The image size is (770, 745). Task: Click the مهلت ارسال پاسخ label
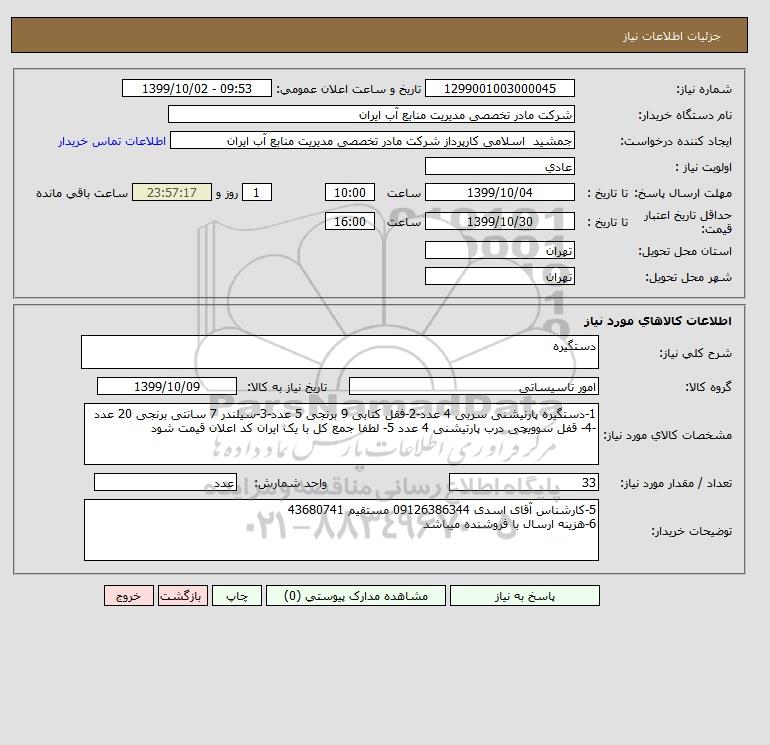pyautogui.click(x=683, y=193)
